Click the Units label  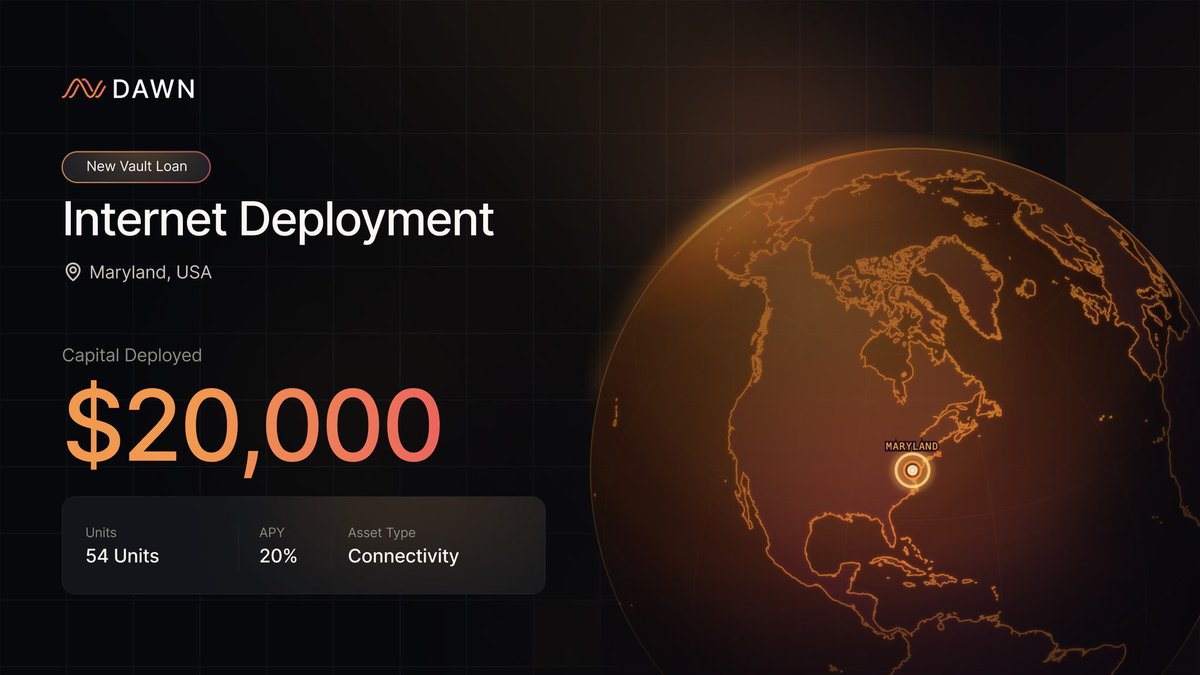[101, 533]
